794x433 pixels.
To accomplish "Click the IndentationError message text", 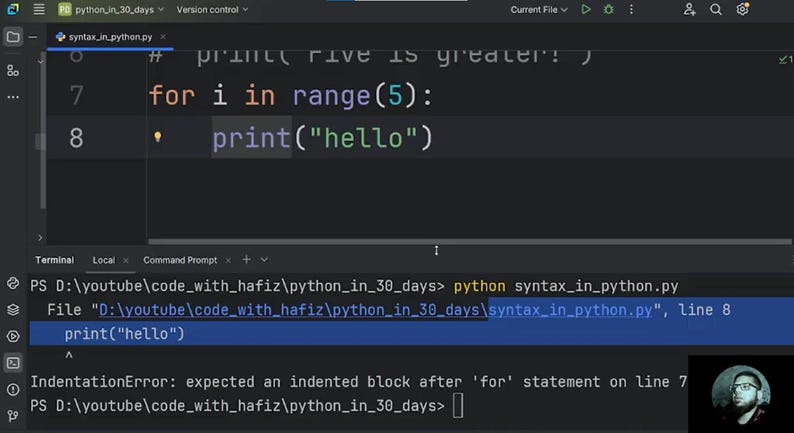I will coord(359,381).
